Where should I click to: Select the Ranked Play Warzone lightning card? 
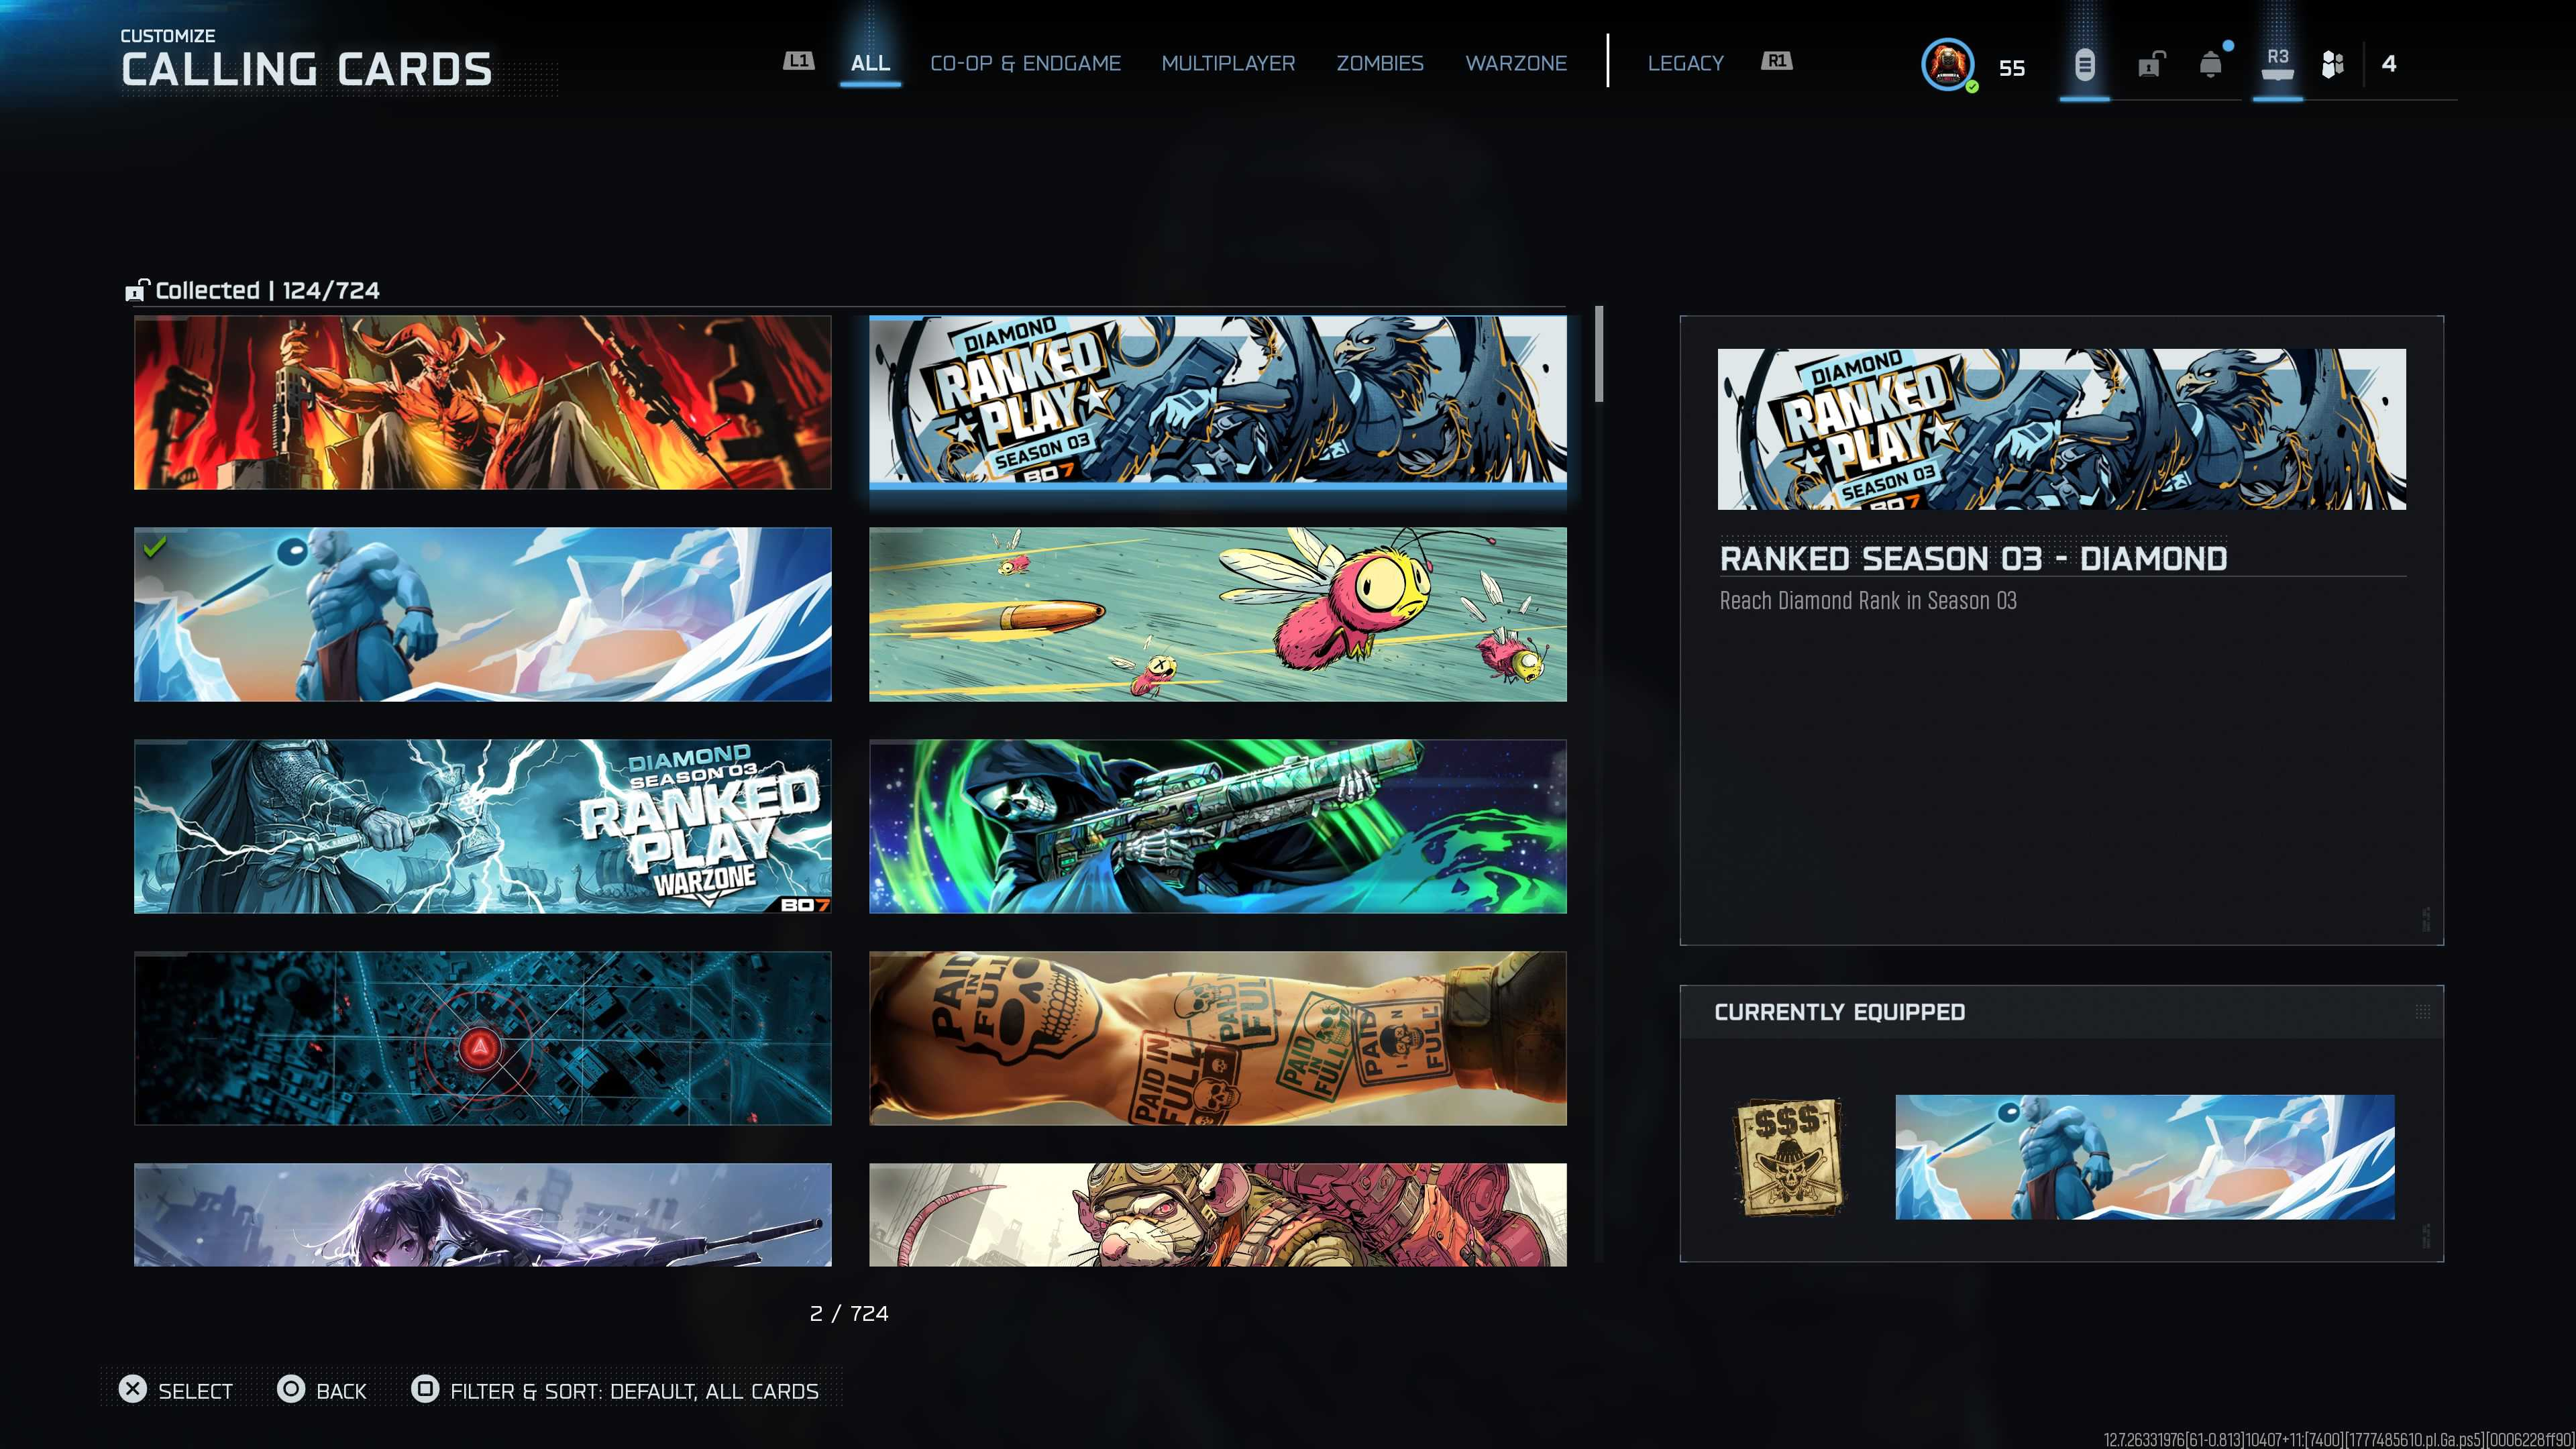pos(483,826)
